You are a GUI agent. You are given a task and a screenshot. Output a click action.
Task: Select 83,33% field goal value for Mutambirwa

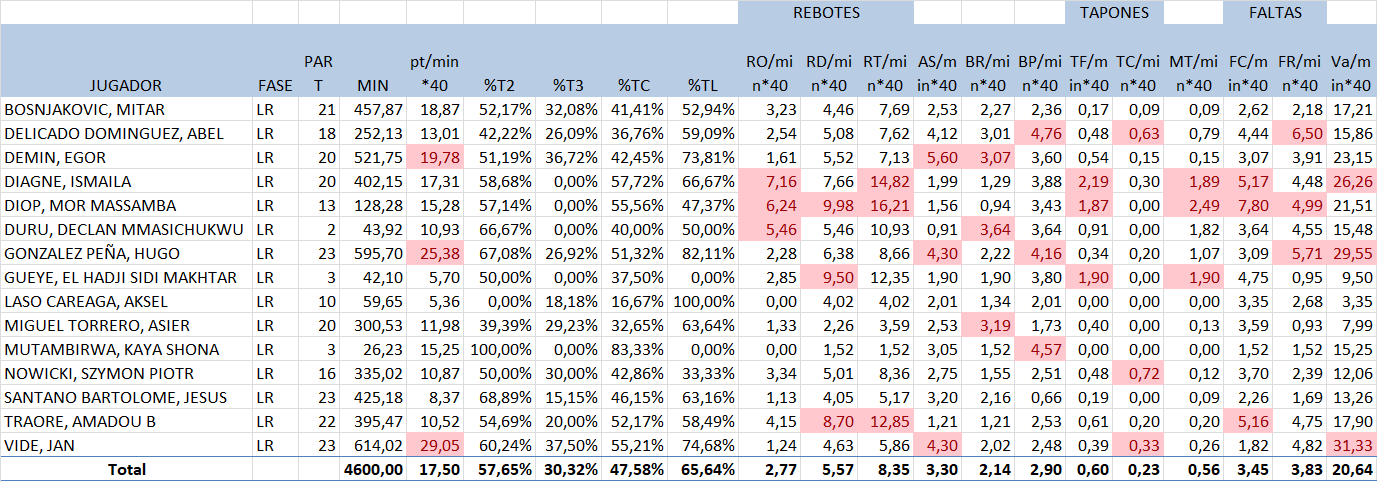(634, 349)
